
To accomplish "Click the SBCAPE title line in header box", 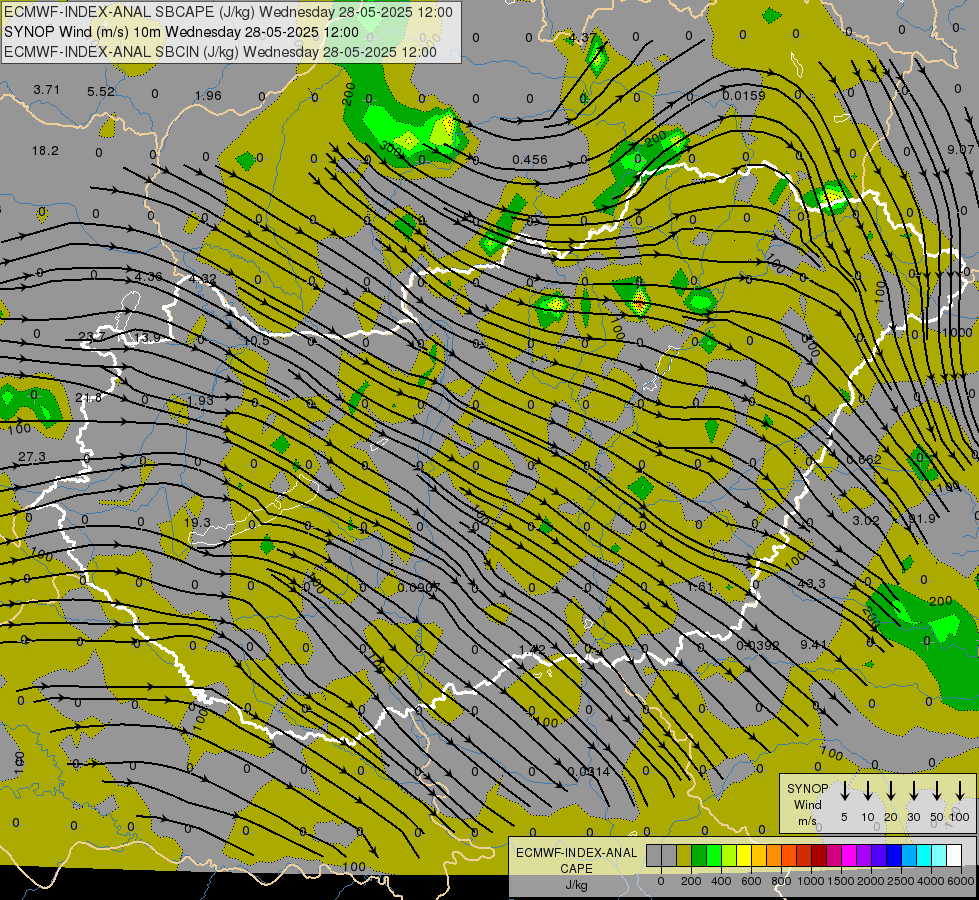I will (228, 12).
